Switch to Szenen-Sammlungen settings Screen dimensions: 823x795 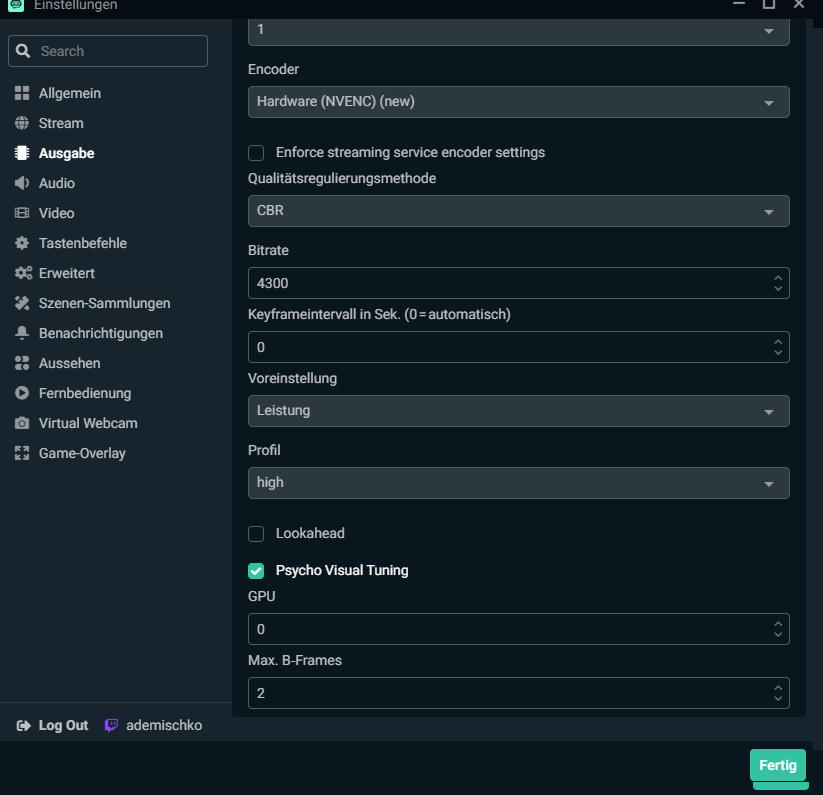(x=104, y=303)
